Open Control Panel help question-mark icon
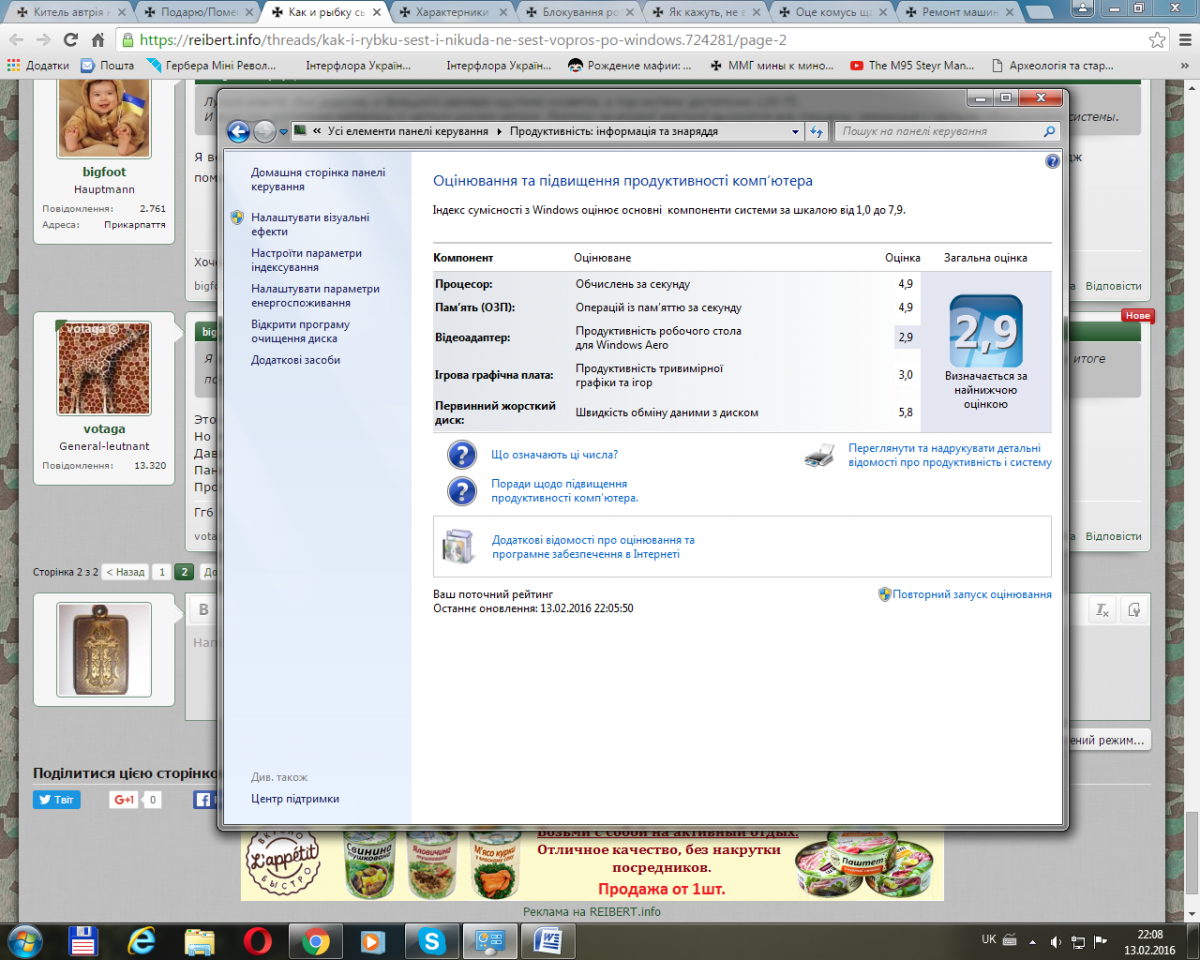 (x=1052, y=161)
